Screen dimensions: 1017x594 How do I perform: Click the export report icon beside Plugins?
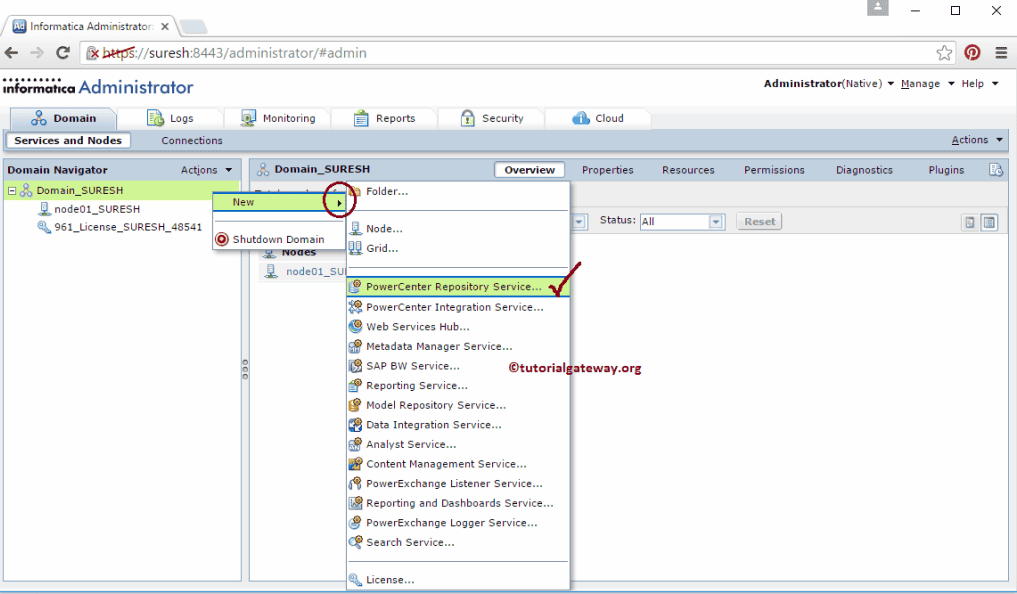(996, 169)
